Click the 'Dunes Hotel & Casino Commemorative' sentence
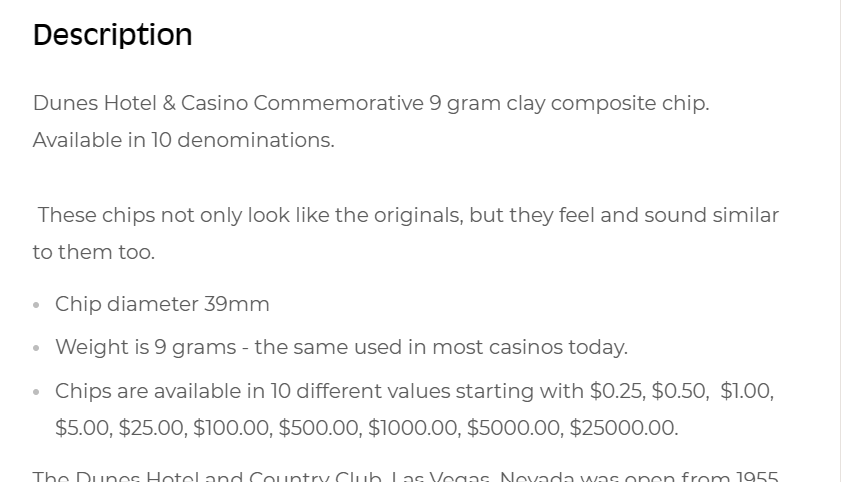The width and height of the screenshot is (841, 482). coord(371,103)
